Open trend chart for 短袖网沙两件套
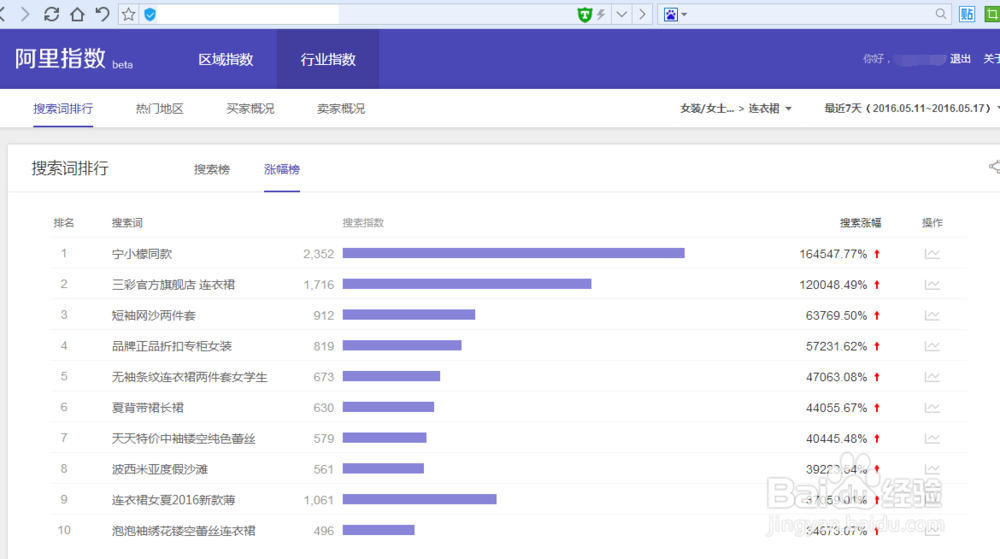1000x559 pixels. pyautogui.click(x=932, y=315)
